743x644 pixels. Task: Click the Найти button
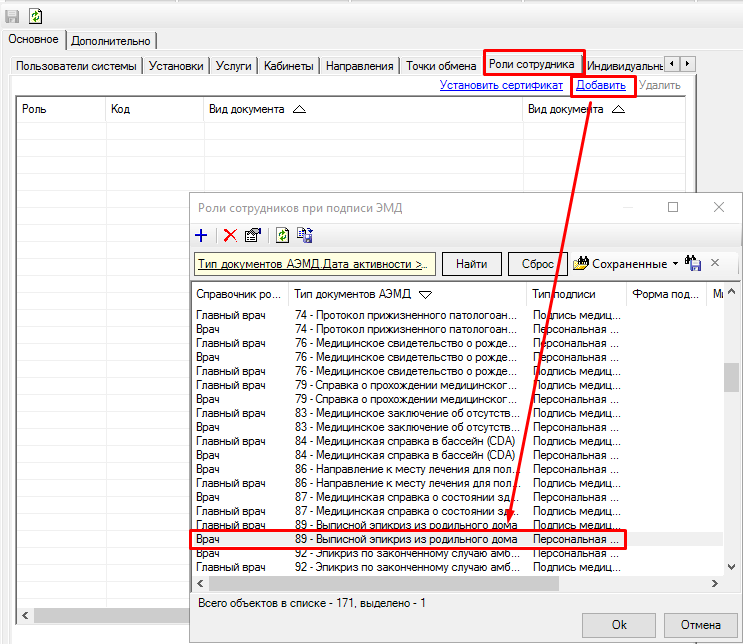point(471,263)
